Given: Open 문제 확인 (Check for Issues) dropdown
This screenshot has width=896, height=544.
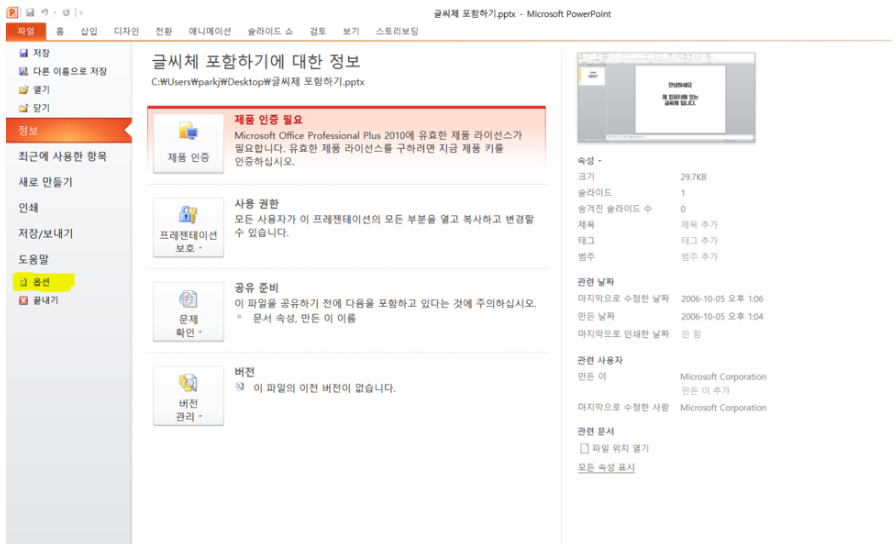Looking at the screenshot, I should (x=188, y=311).
